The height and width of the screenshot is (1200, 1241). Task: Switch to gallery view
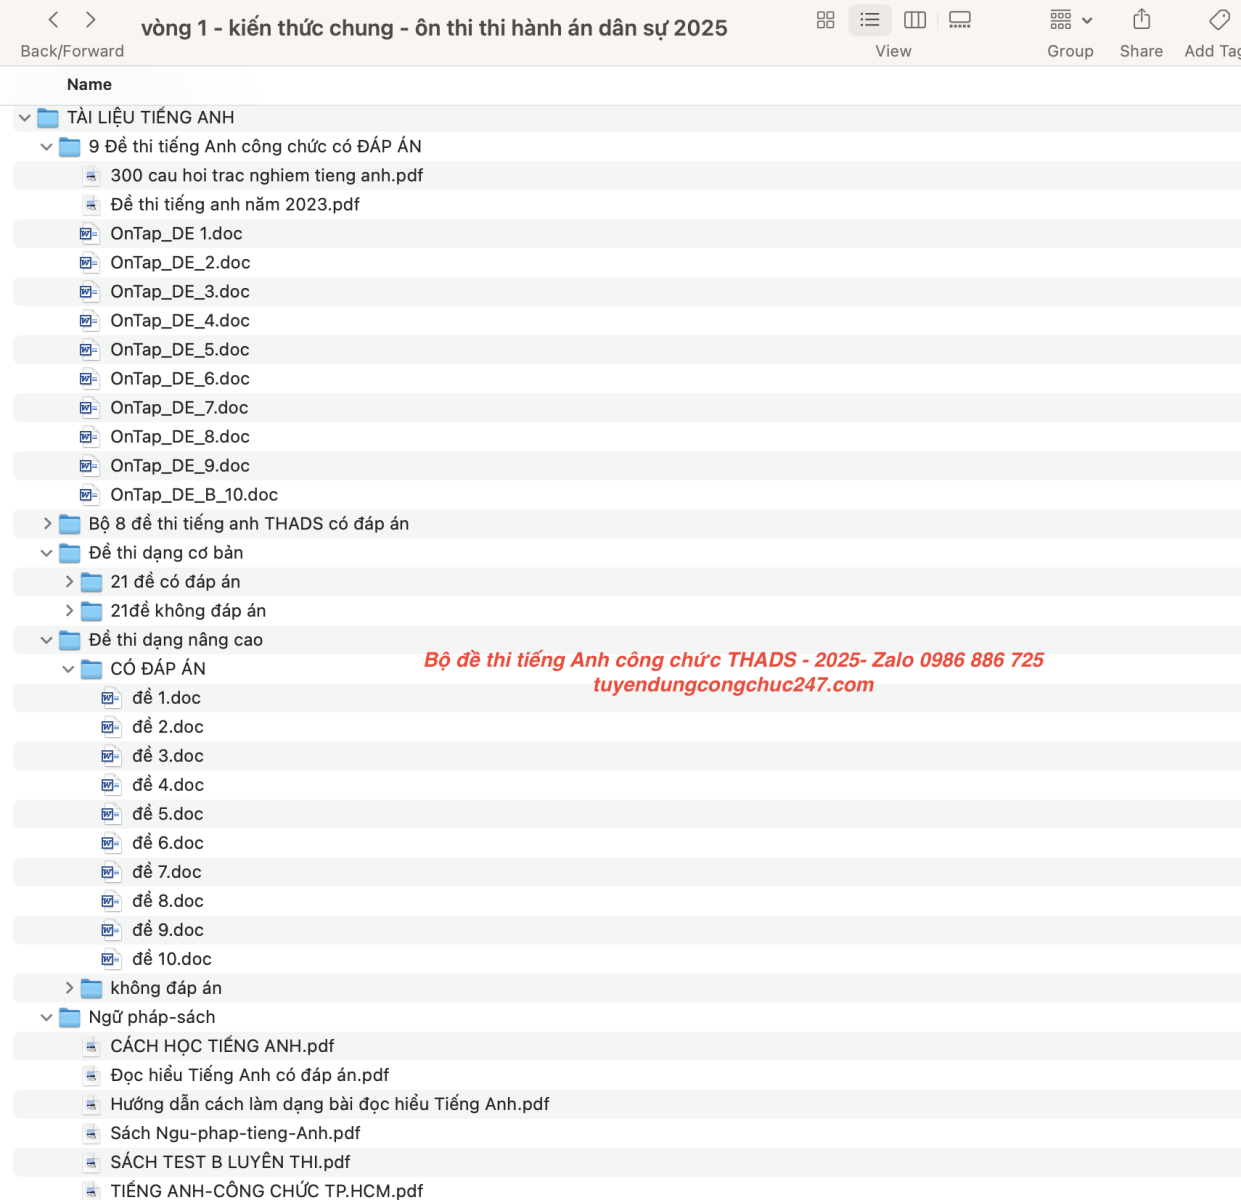[x=960, y=20]
